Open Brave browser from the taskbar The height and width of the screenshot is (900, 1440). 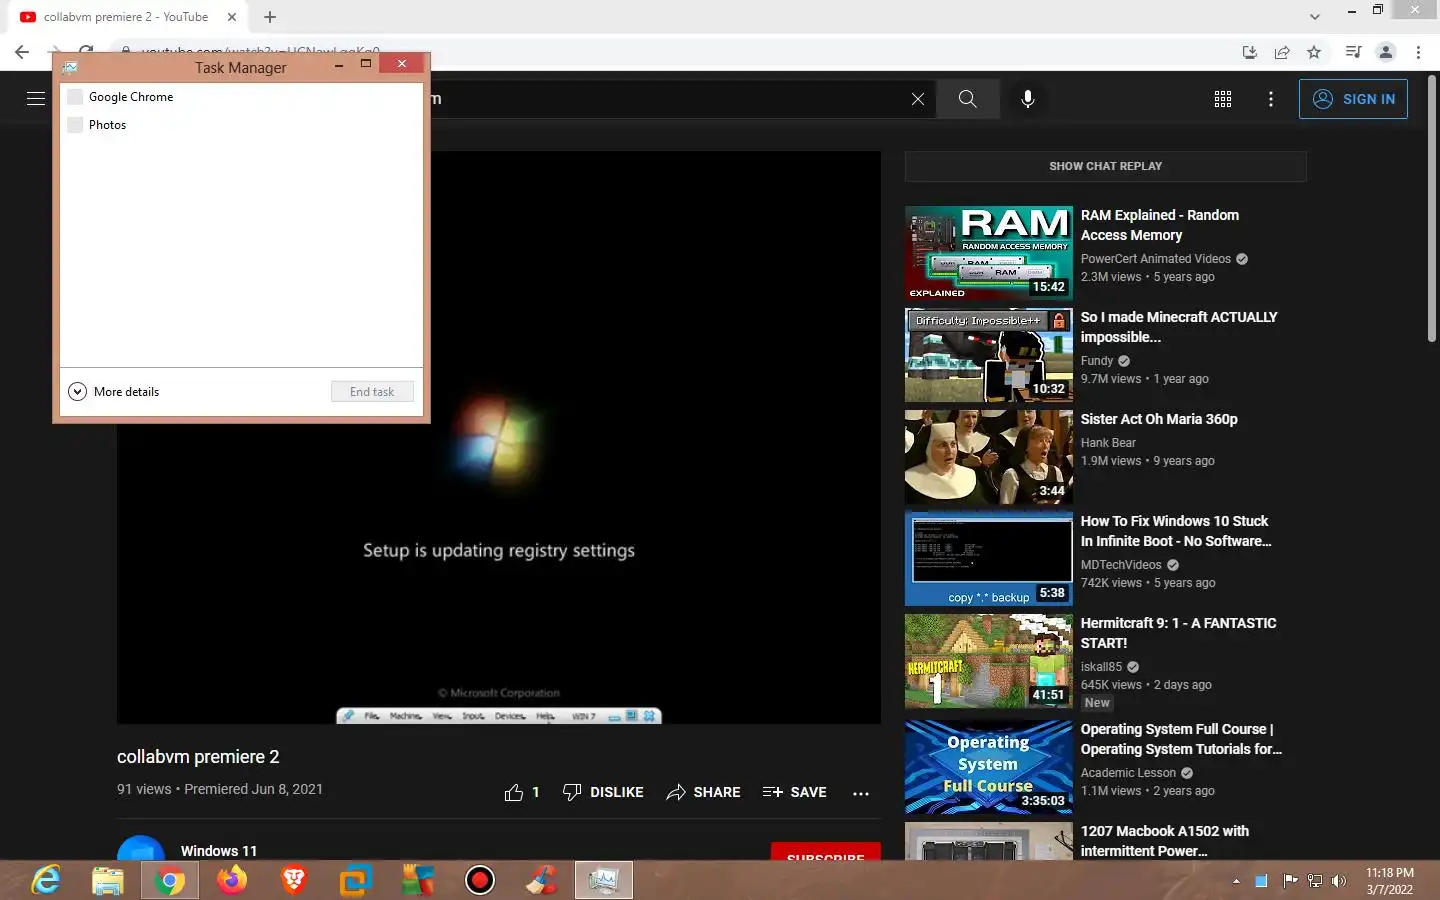[294, 880]
